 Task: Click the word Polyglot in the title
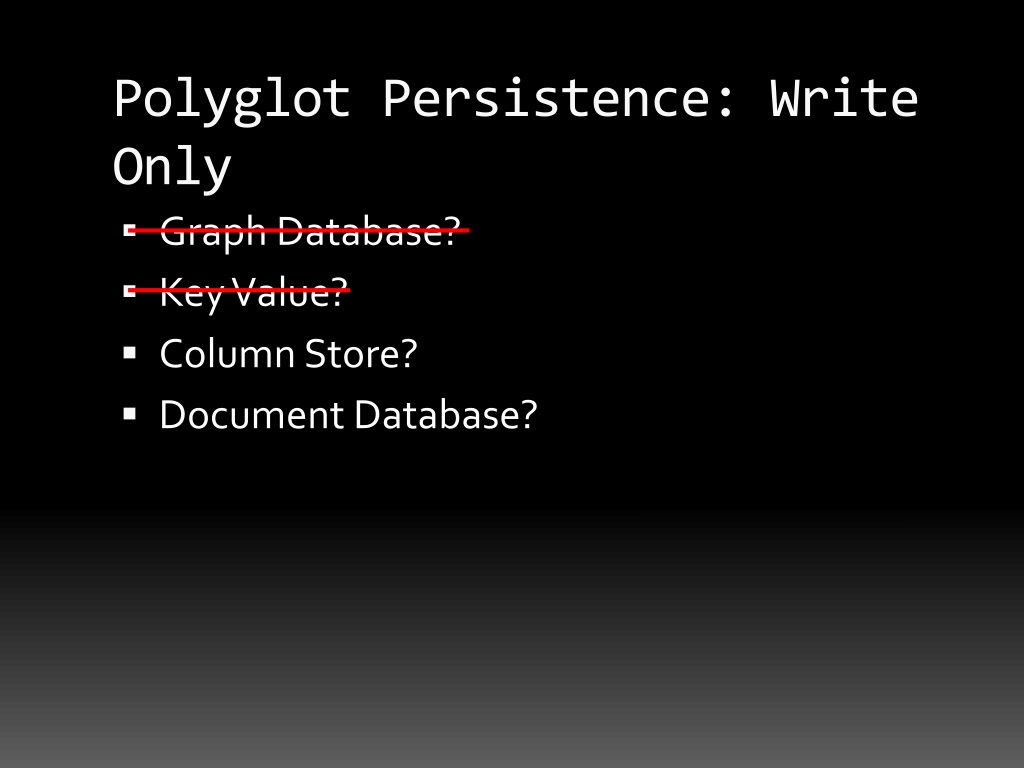[x=232, y=100]
